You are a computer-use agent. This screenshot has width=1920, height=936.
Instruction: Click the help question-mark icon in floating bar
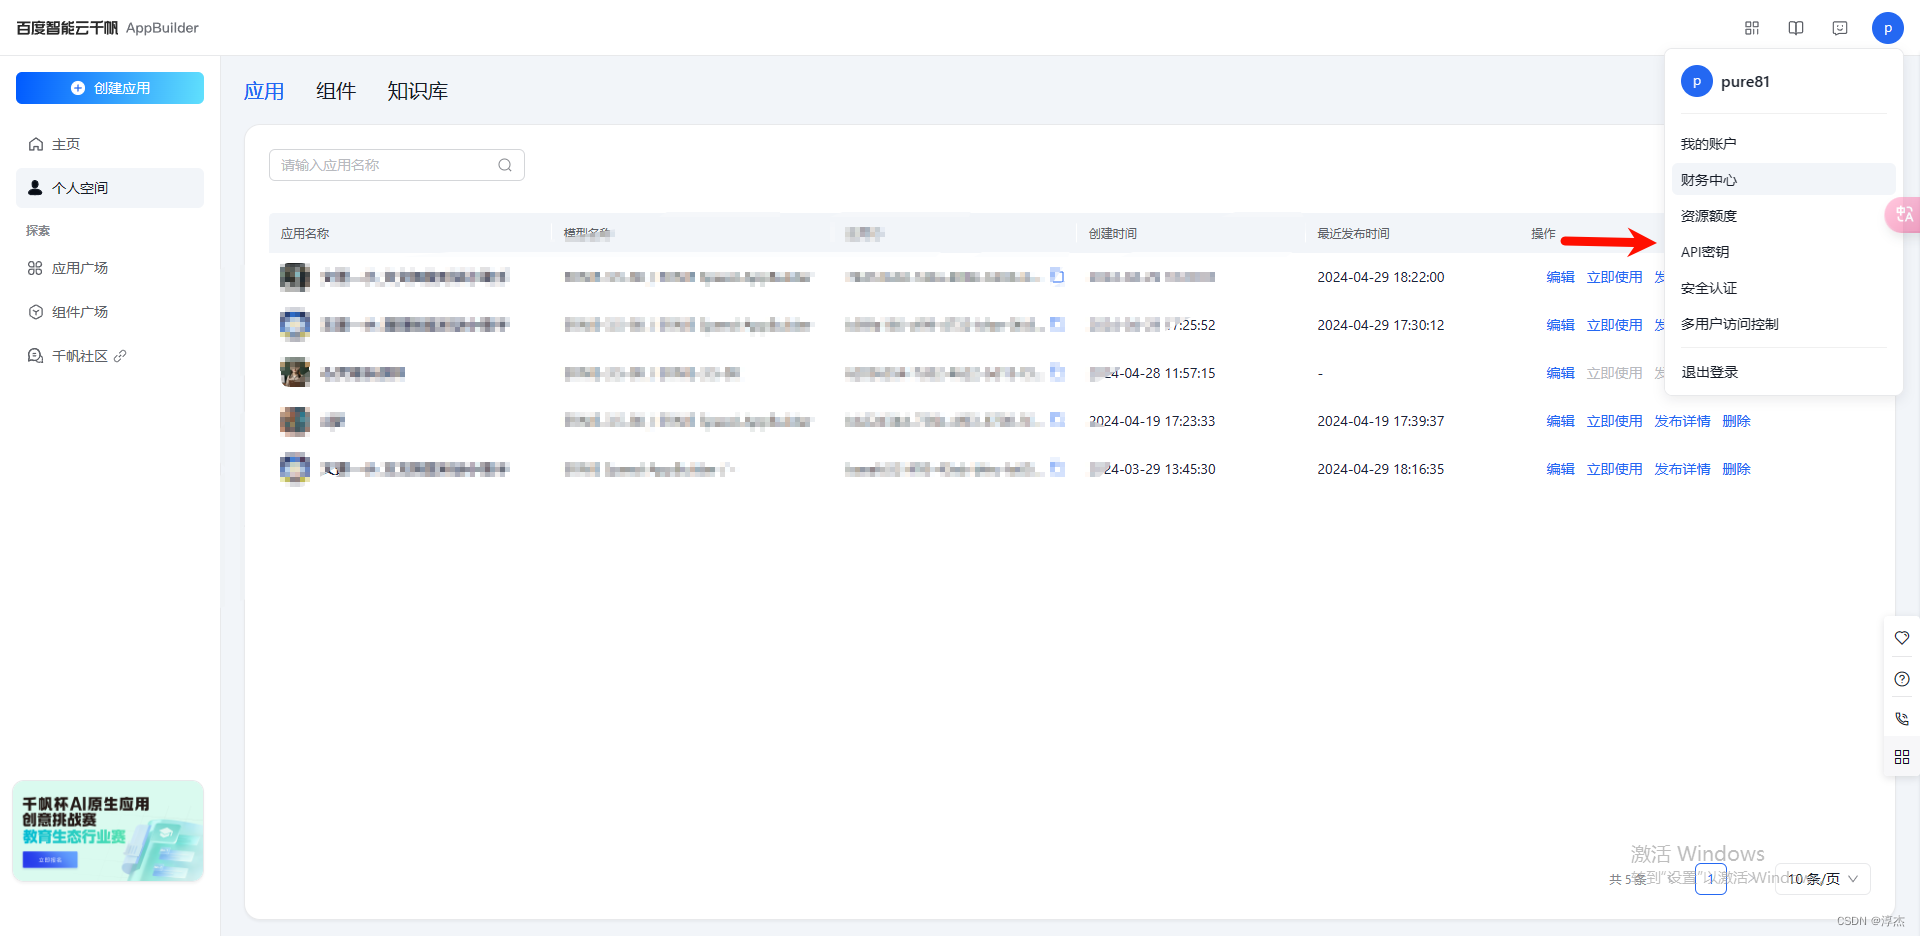pyautogui.click(x=1902, y=679)
